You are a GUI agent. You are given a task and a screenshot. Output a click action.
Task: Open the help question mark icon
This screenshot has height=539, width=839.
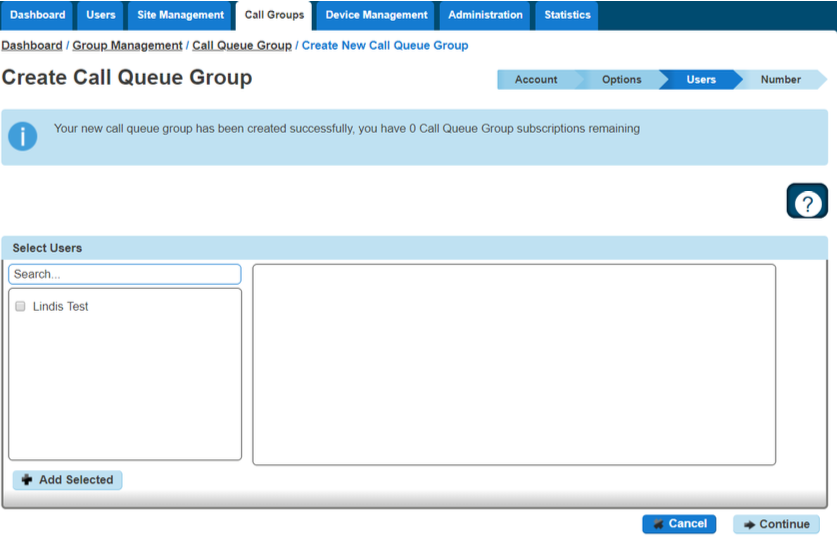pos(807,201)
